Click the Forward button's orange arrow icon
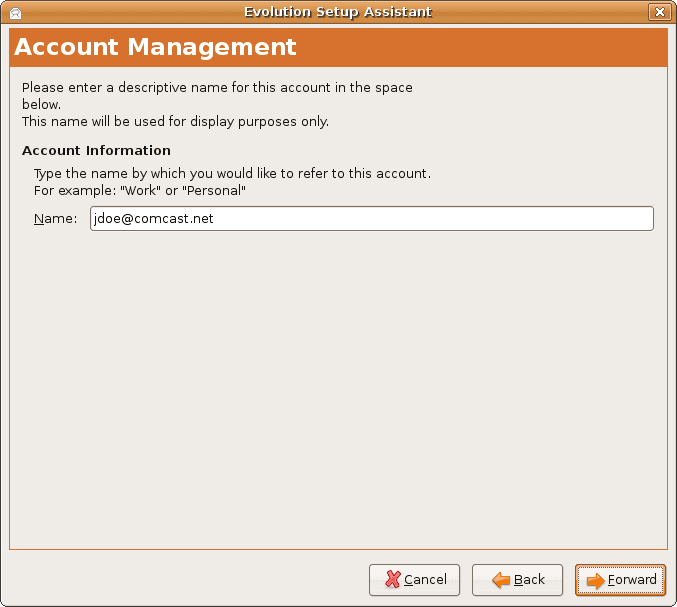The image size is (677, 607). click(595, 580)
